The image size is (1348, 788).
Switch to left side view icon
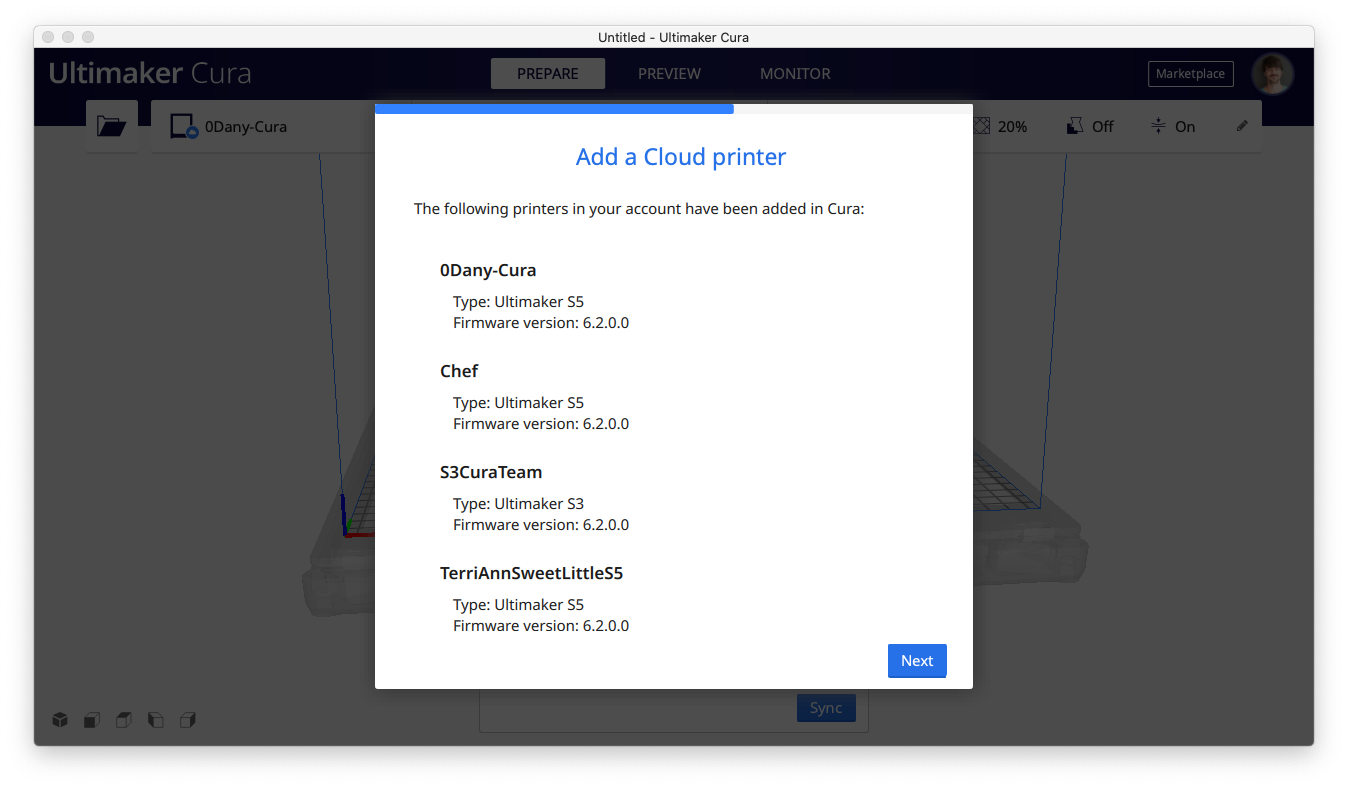pyautogui.click(x=156, y=720)
